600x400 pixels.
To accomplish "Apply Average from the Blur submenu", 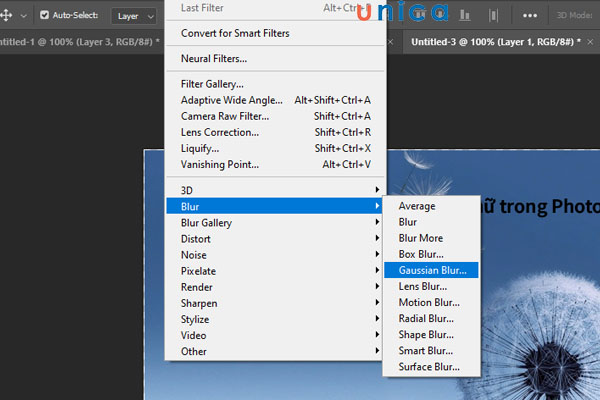I will point(431,206).
